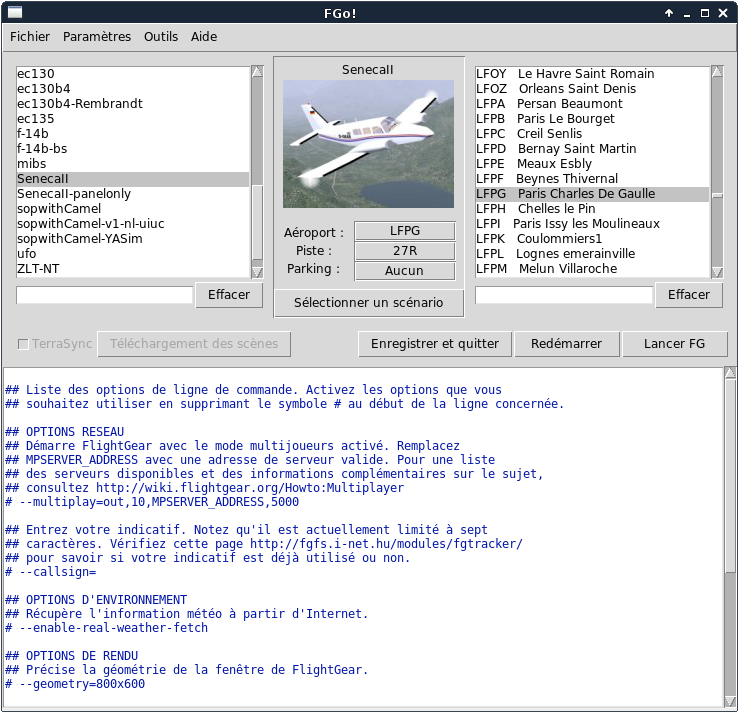Select LFPC Creil Senlis airport
Image resolution: width=739 pixels, height=713 pixels.
pyautogui.click(x=592, y=134)
